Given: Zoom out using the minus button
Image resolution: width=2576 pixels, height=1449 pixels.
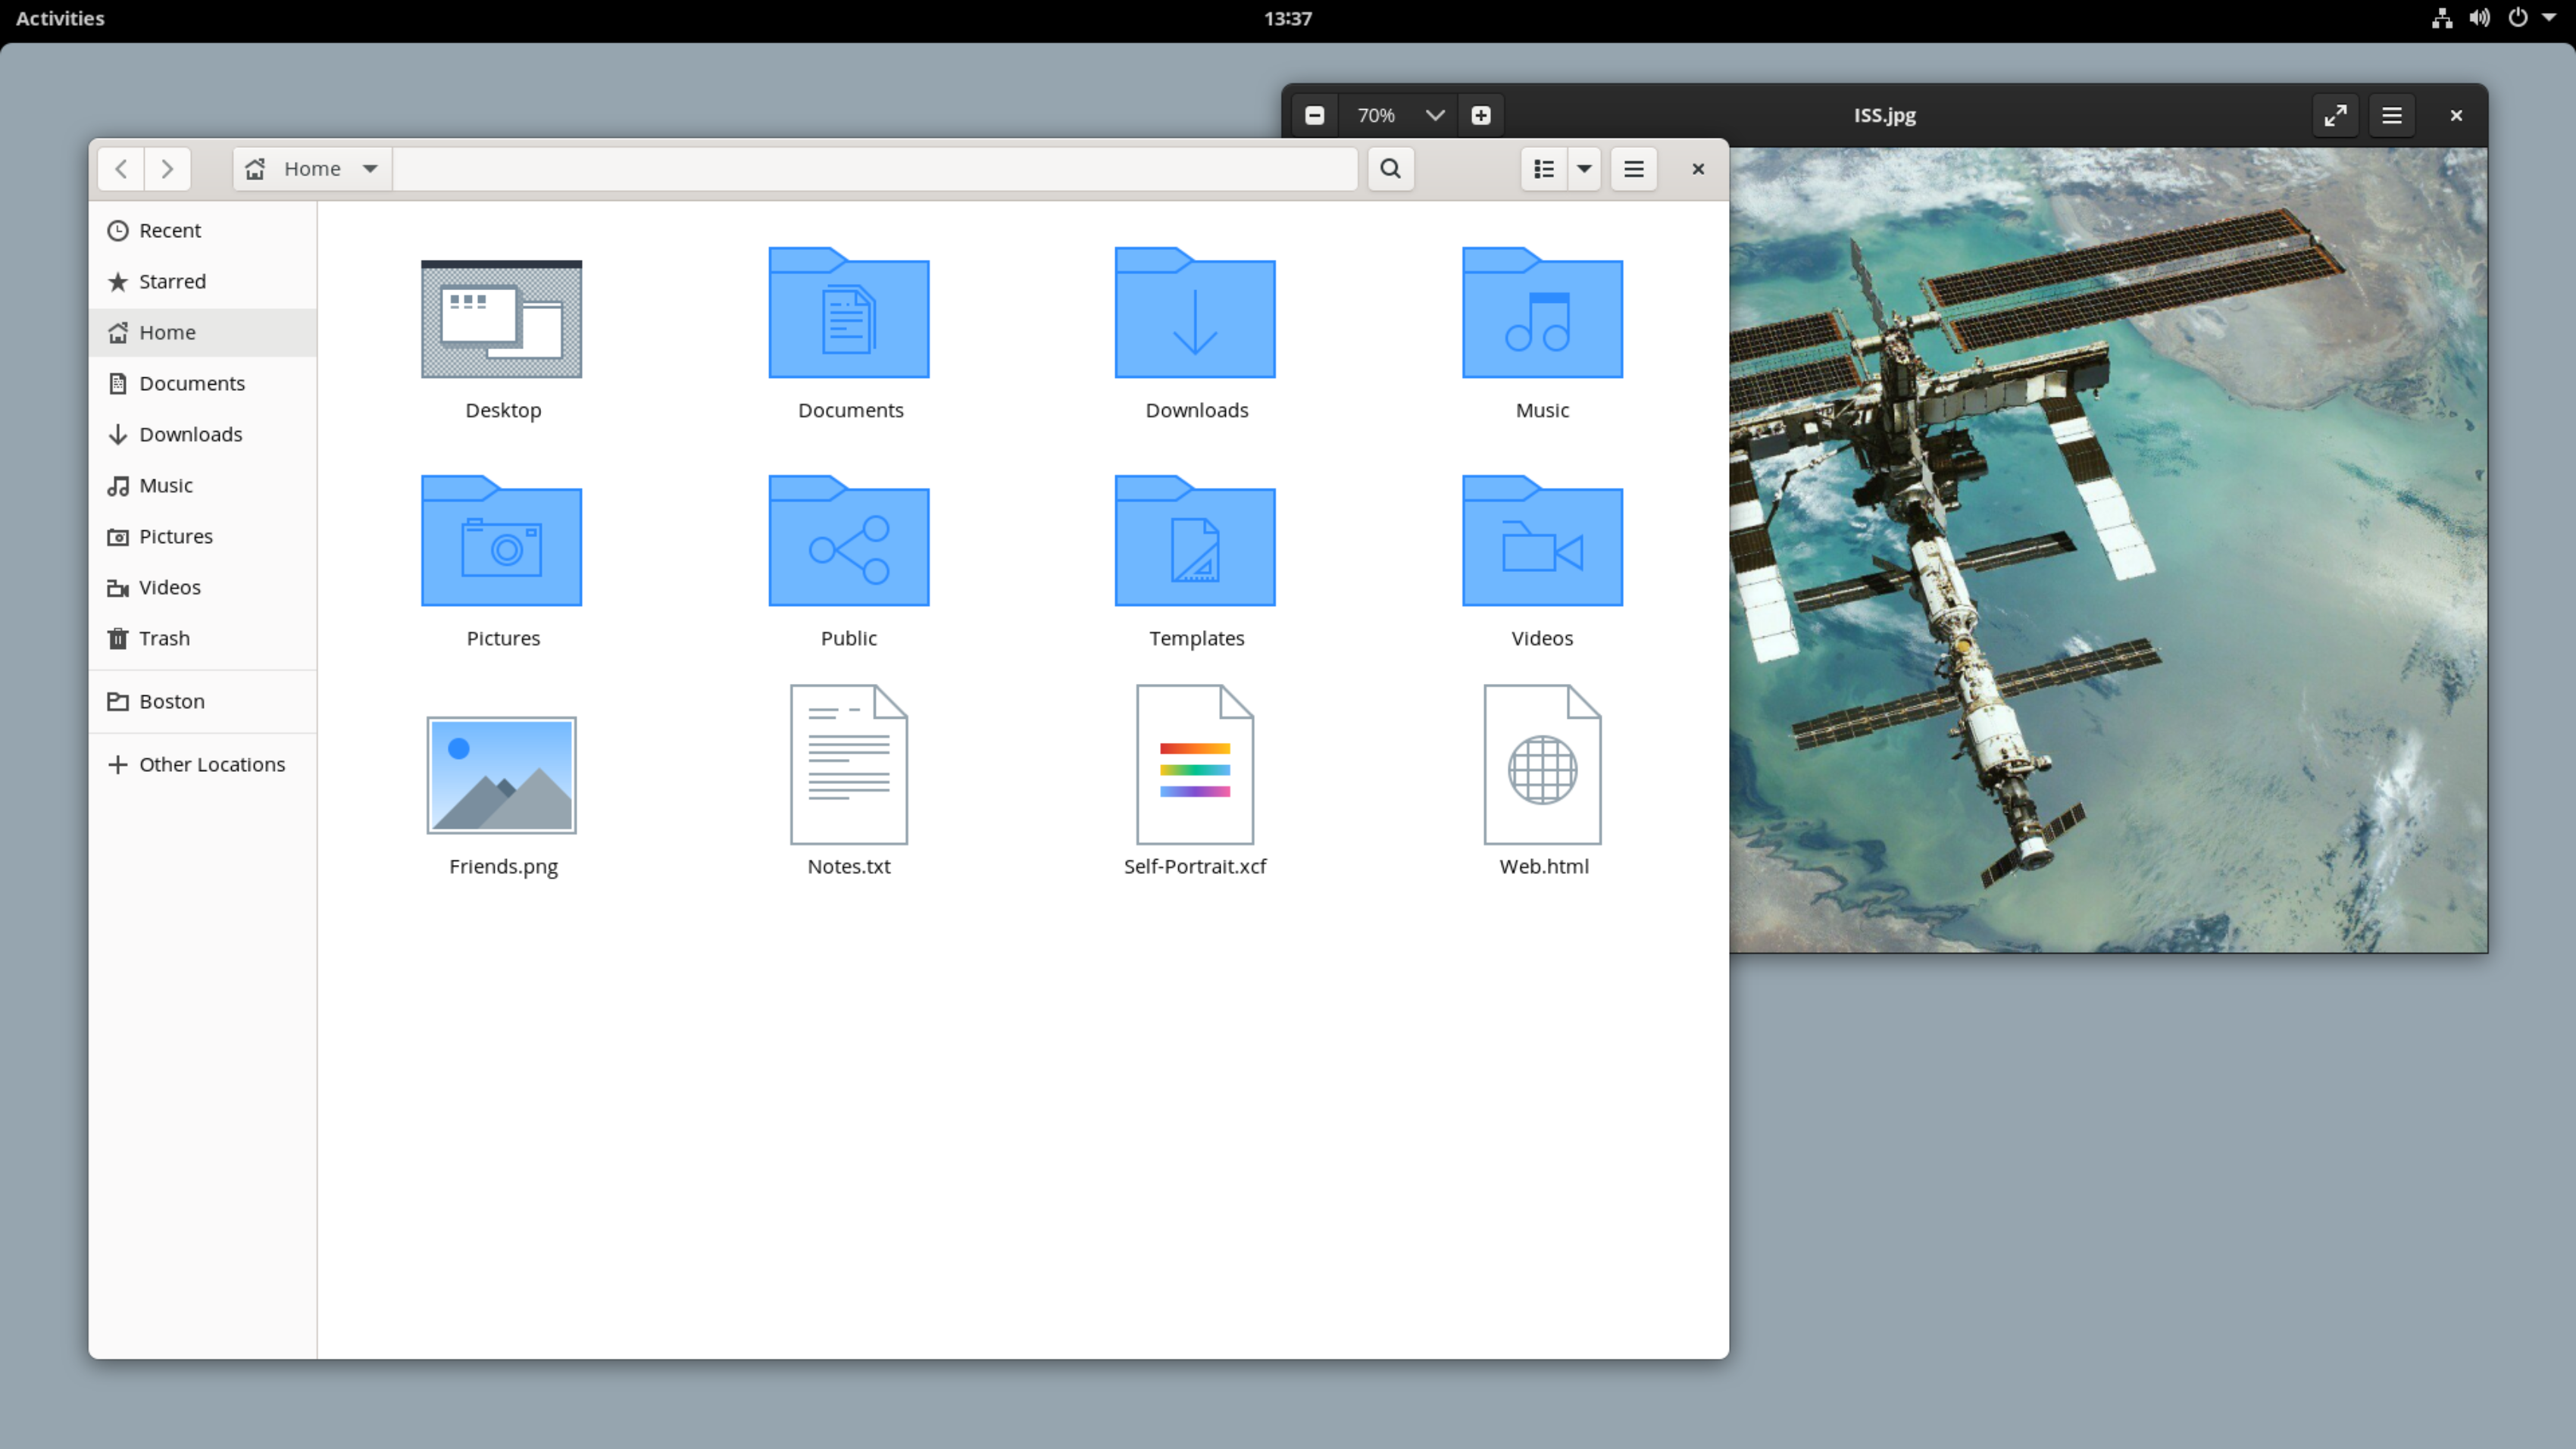Looking at the screenshot, I should click(1314, 116).
